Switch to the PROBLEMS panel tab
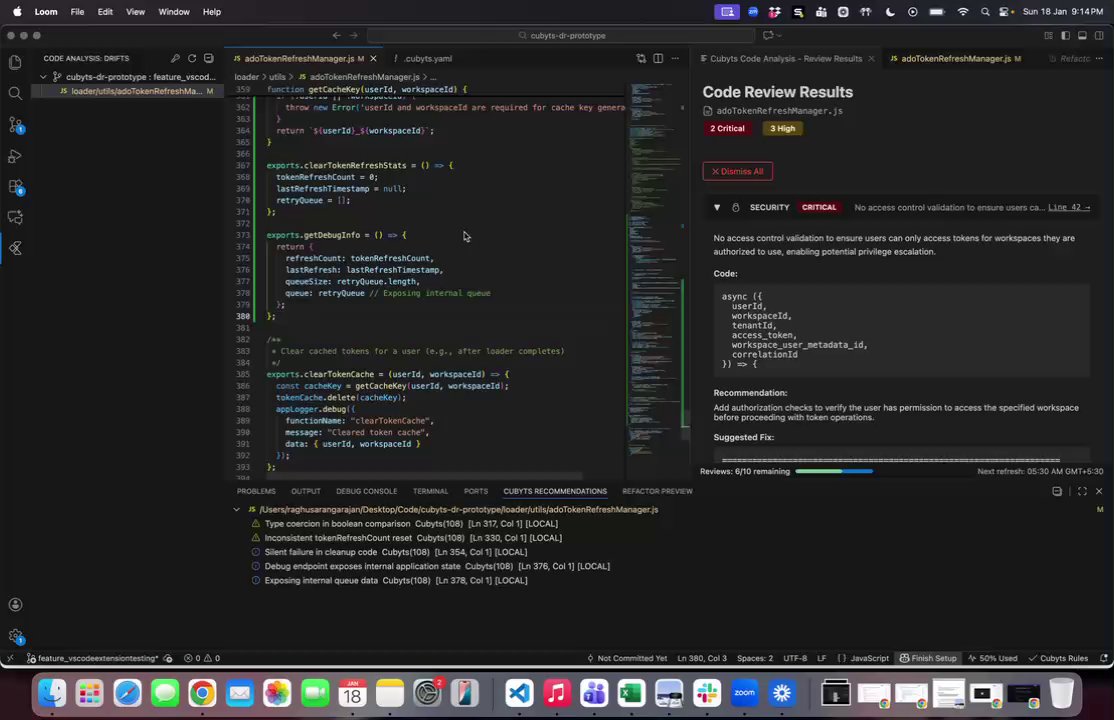The image size is (1114, 720). 256,491
